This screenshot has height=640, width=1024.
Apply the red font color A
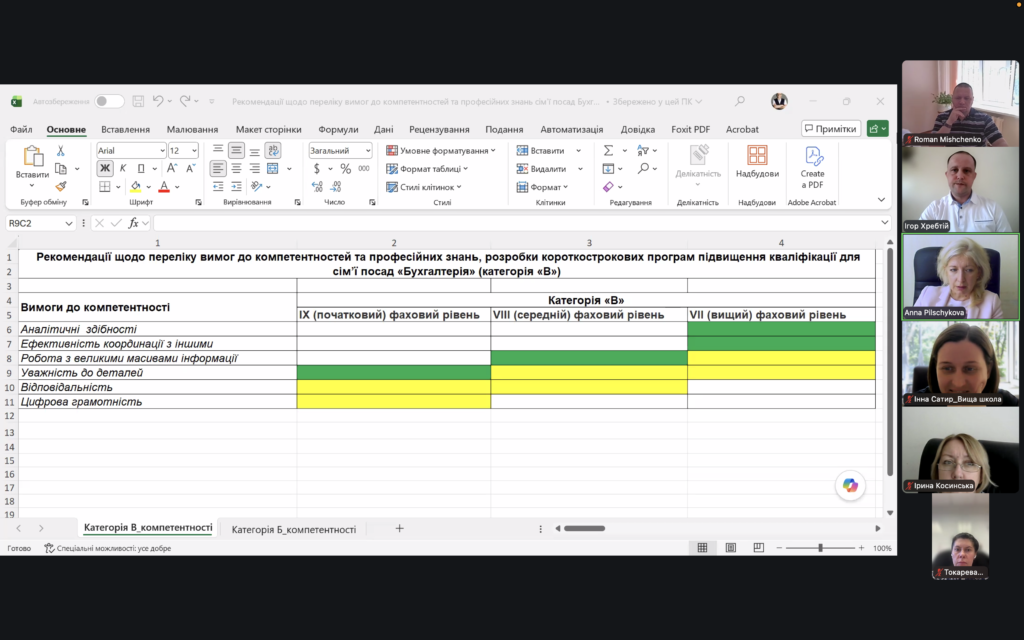point(164,187)
